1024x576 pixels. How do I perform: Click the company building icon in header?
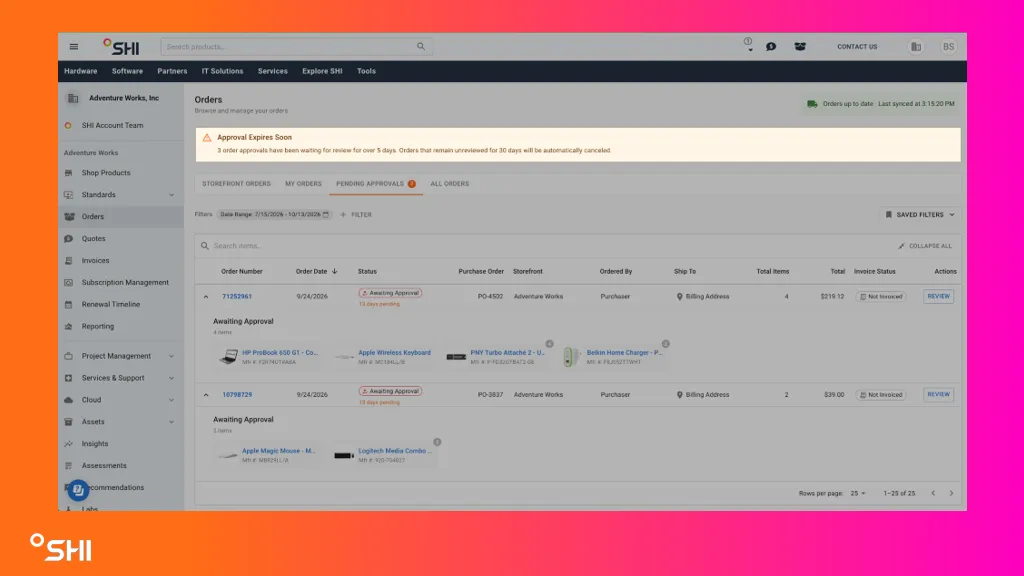point(916,46)
